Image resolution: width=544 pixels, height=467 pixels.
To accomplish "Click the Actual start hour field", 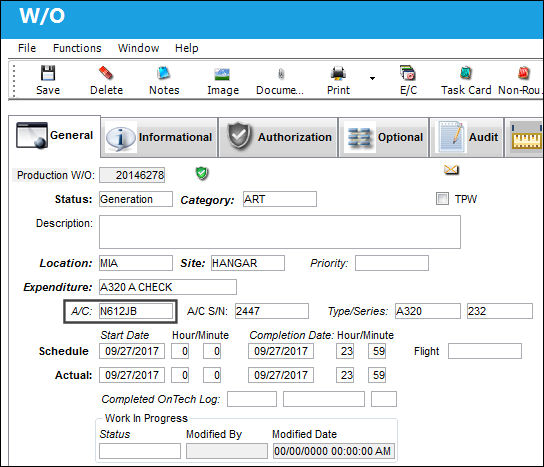I will click(x=180, y=375).
